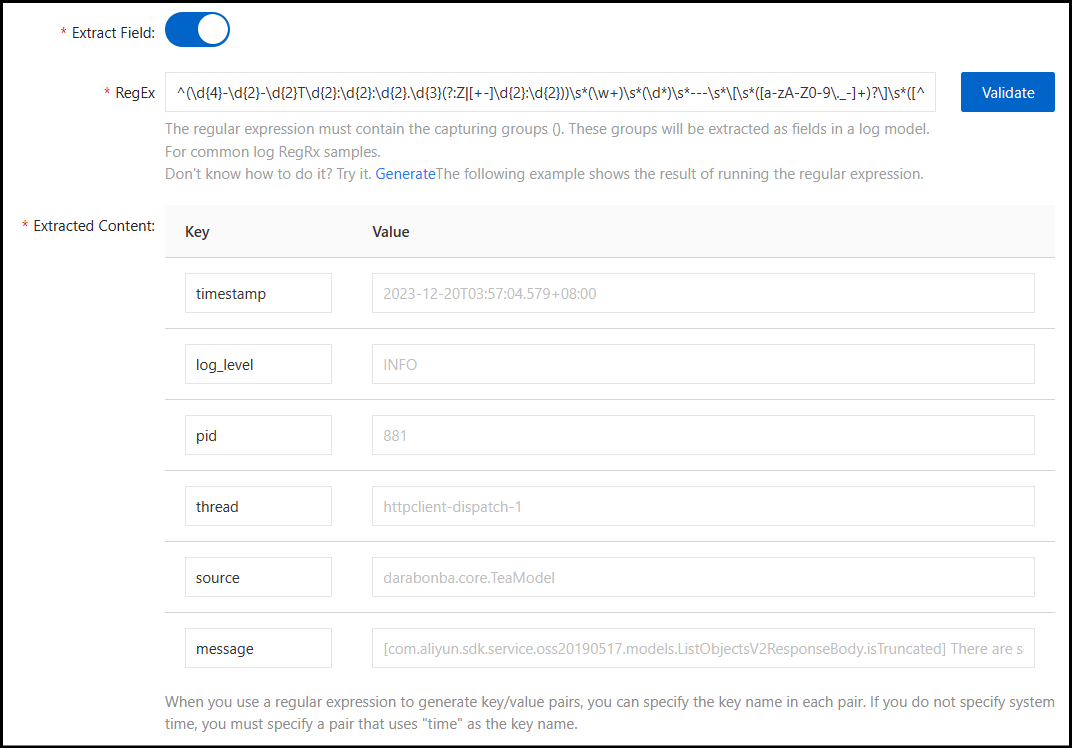The height and width of the screenshot is (748, 1072).
Task: Click the INFO value field
Action: (x=703, y=365)
